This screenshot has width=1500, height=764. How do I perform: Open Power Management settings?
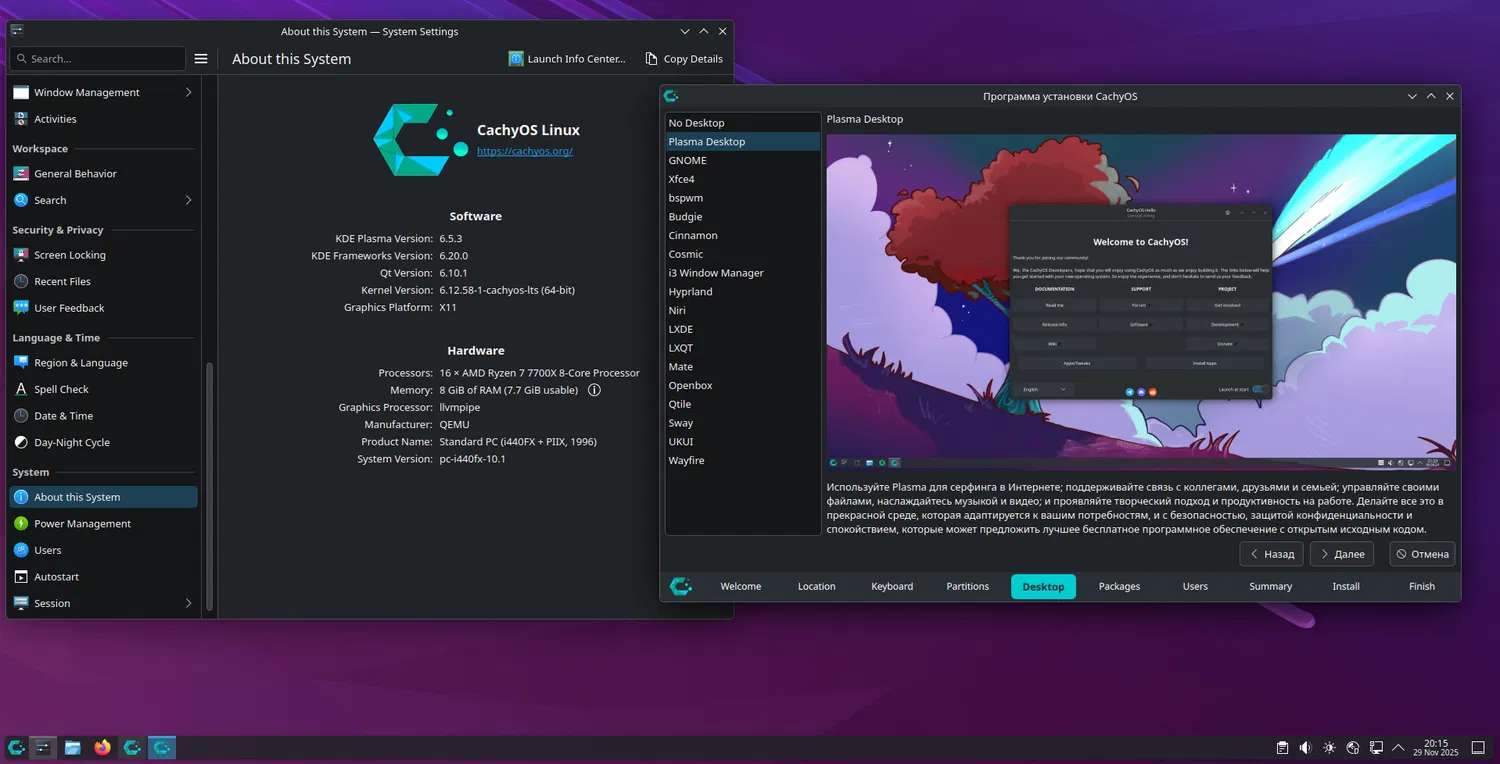click(103, 523)
